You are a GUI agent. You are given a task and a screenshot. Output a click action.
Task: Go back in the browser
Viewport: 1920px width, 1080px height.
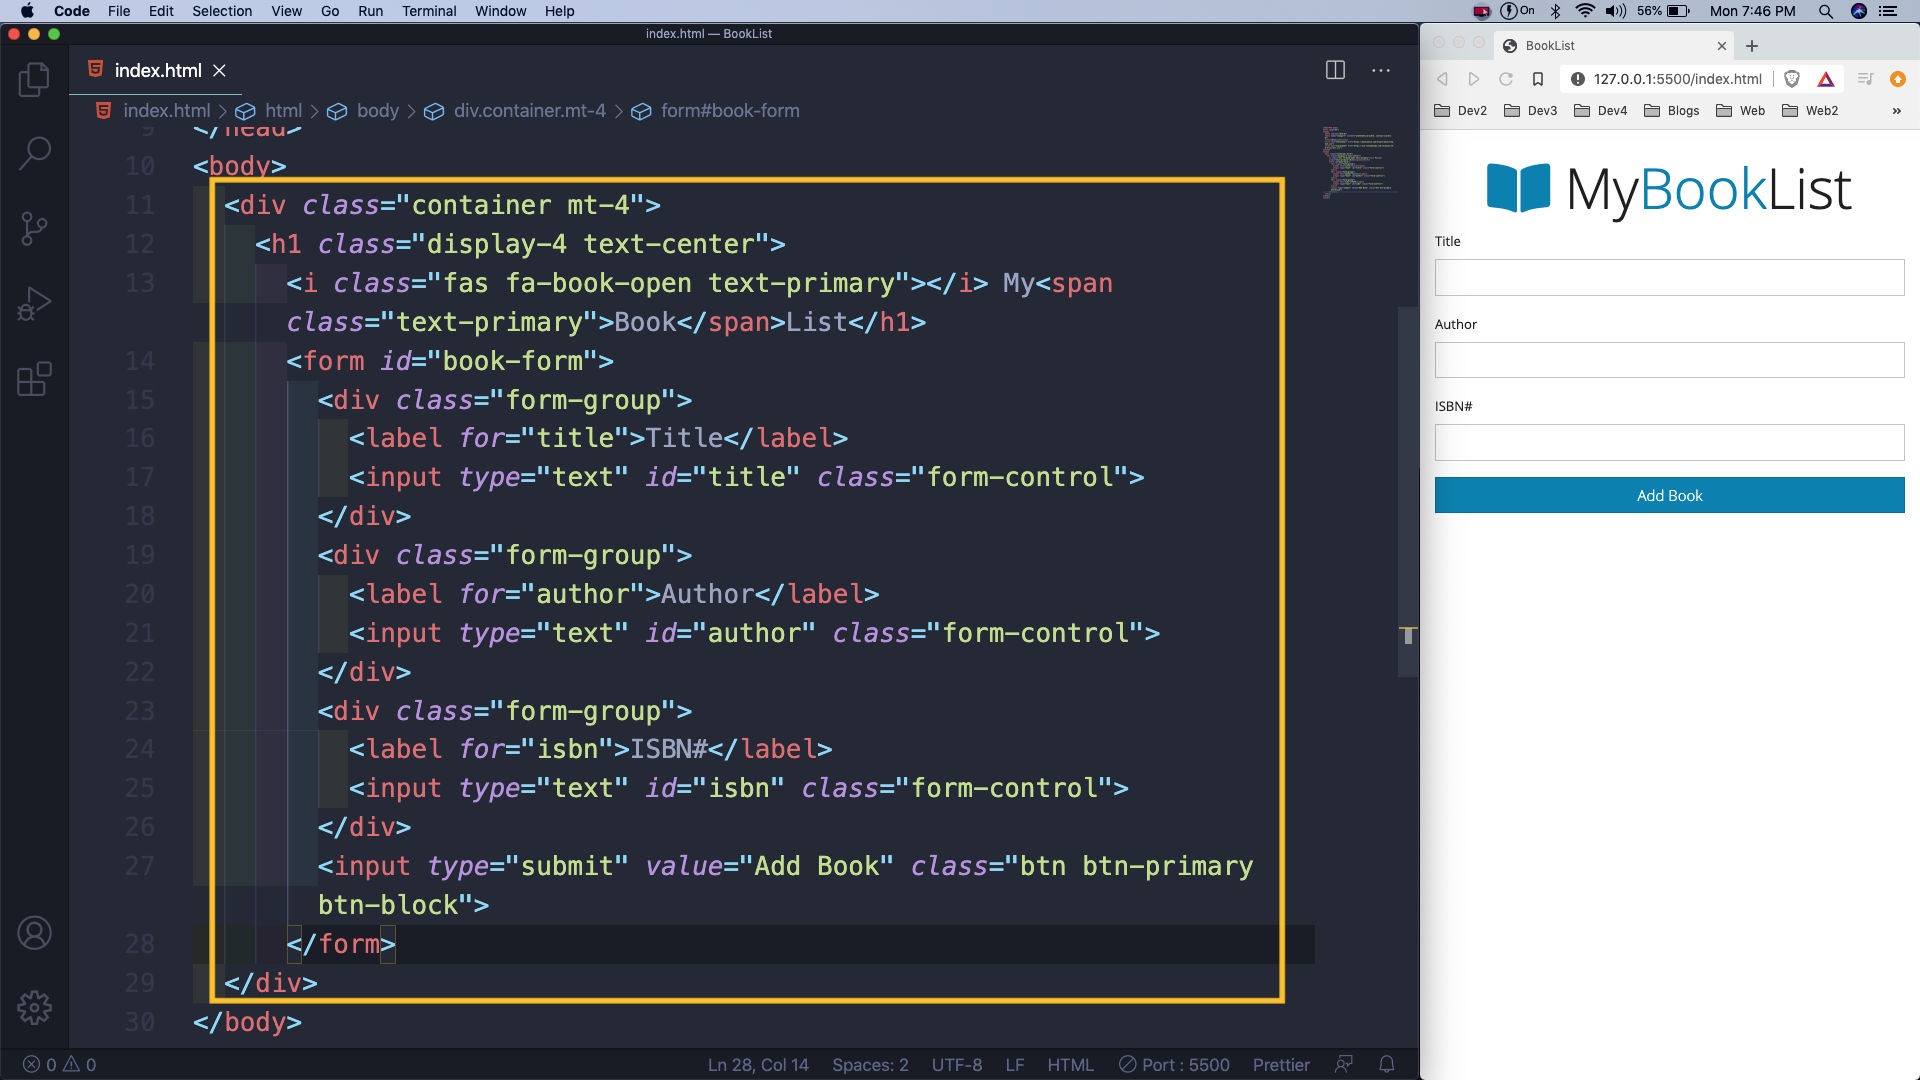pyautogui.click(x=1442, y=79)
